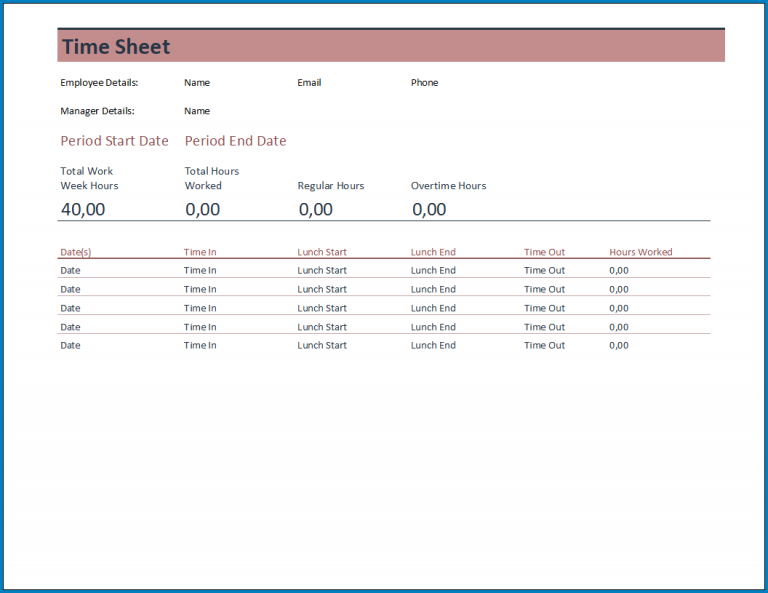This screenshot has height=593, width=768.
Task: Select the Lunch End cell in third table row
Action: click(433, 308)
